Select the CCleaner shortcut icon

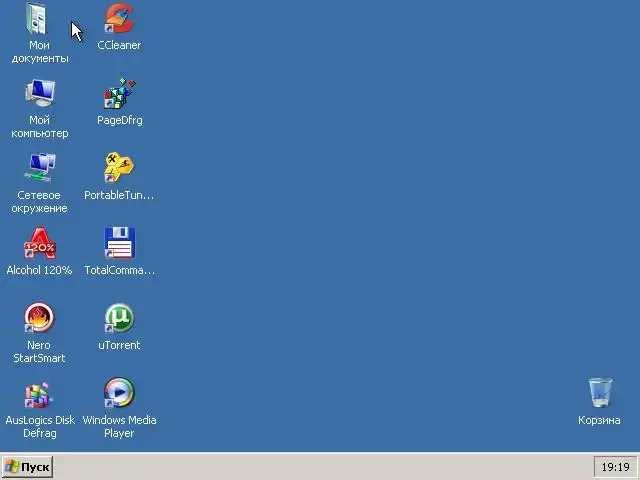coord(119,19)
